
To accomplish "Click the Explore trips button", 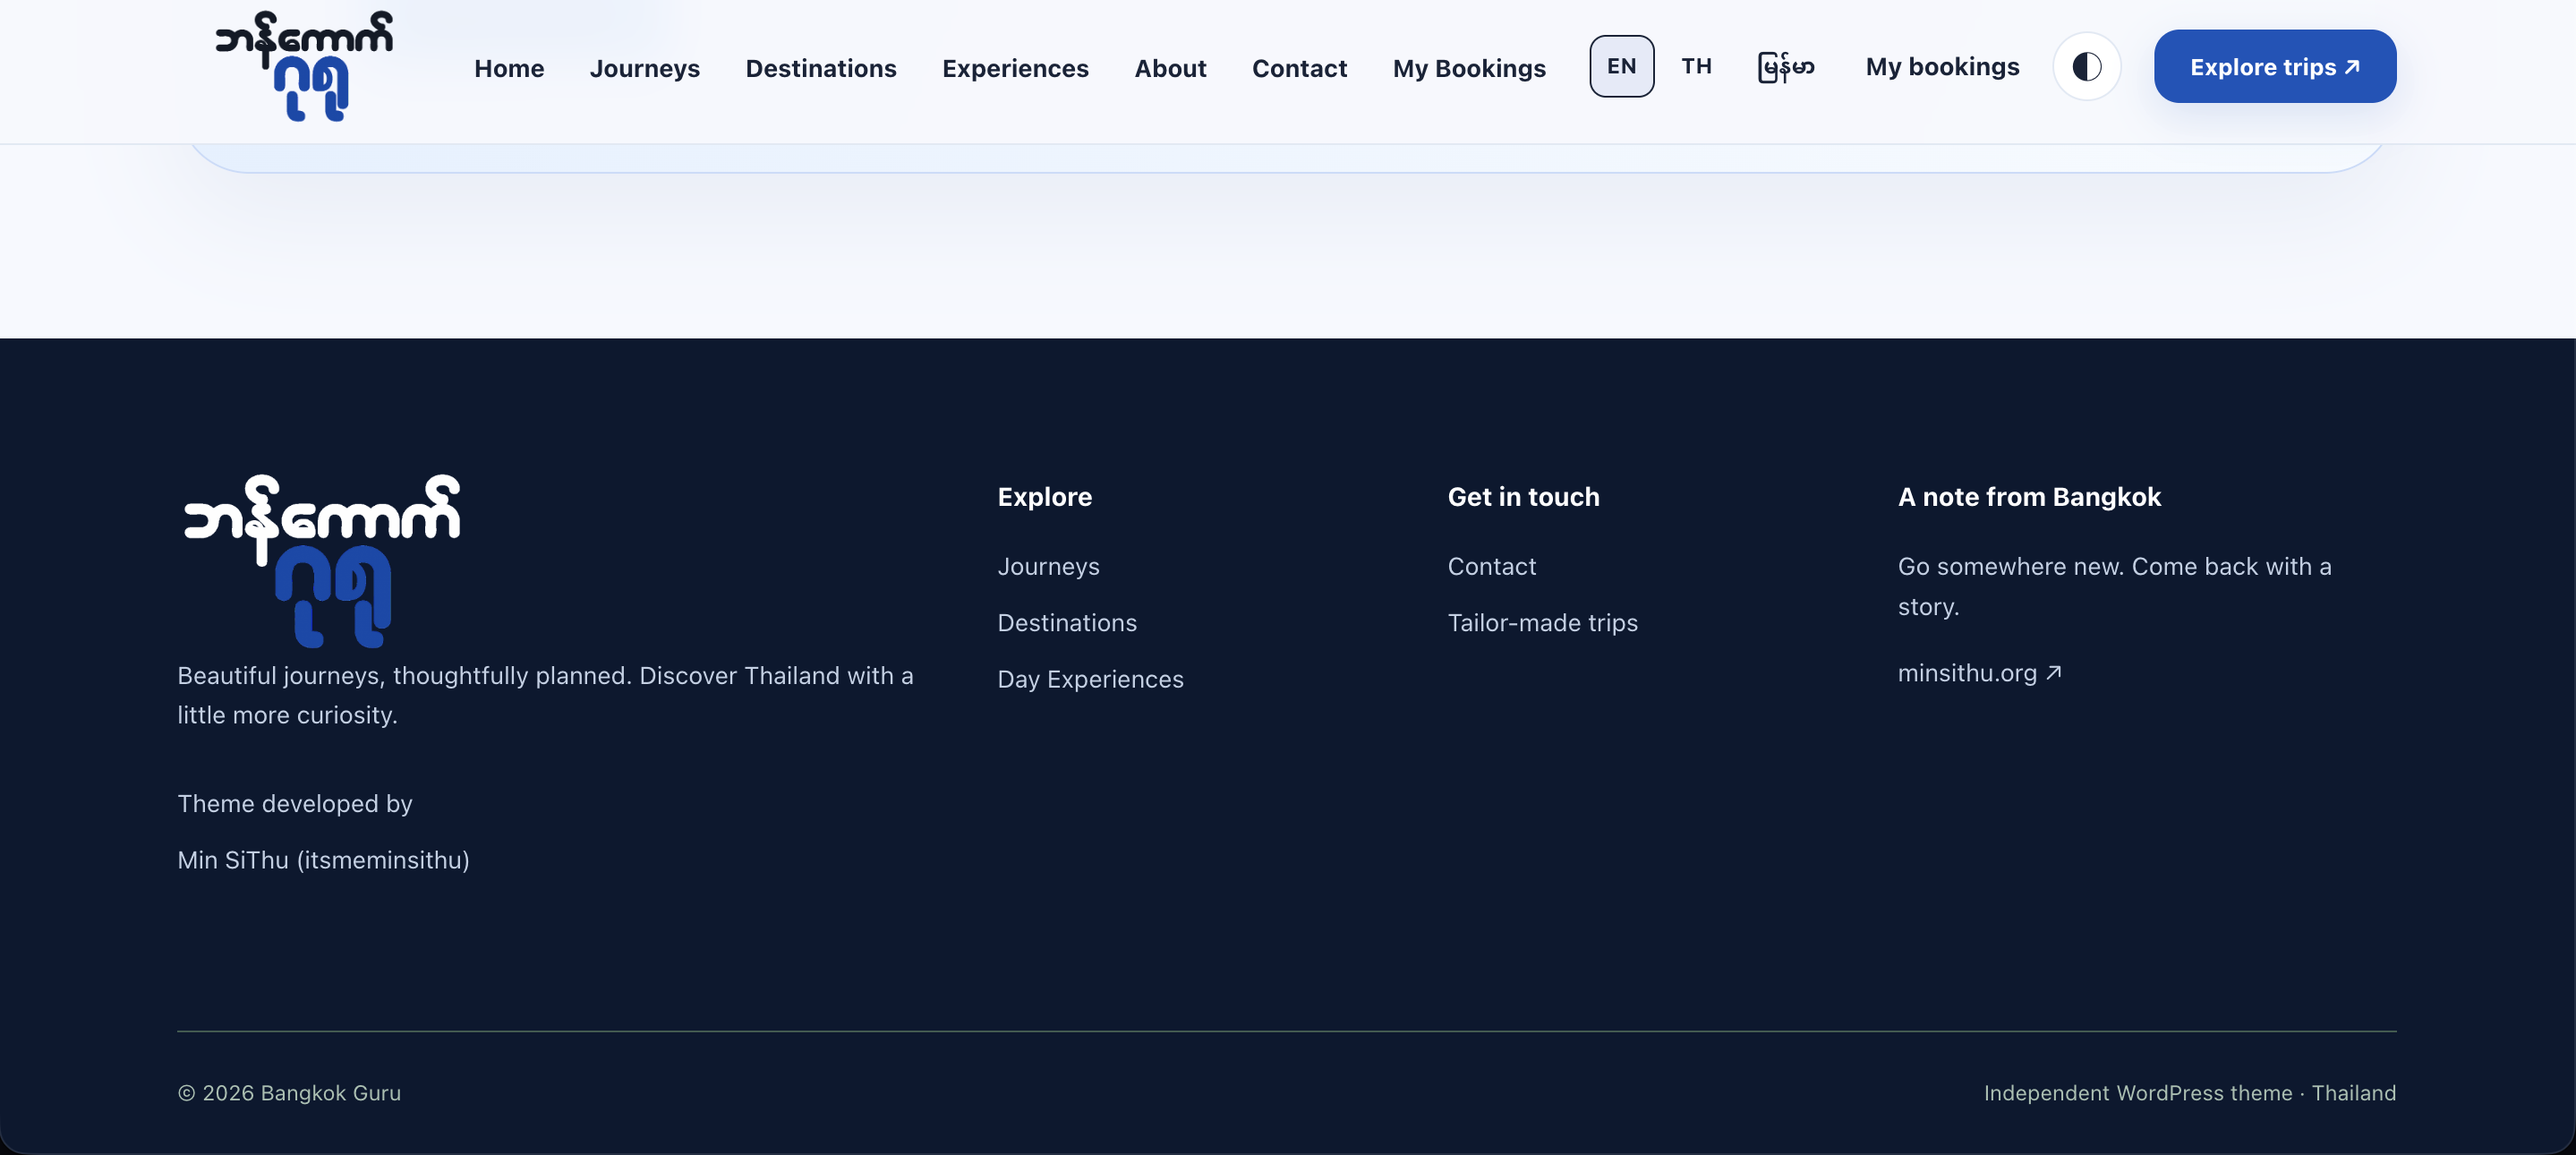I will [2275, 67].
